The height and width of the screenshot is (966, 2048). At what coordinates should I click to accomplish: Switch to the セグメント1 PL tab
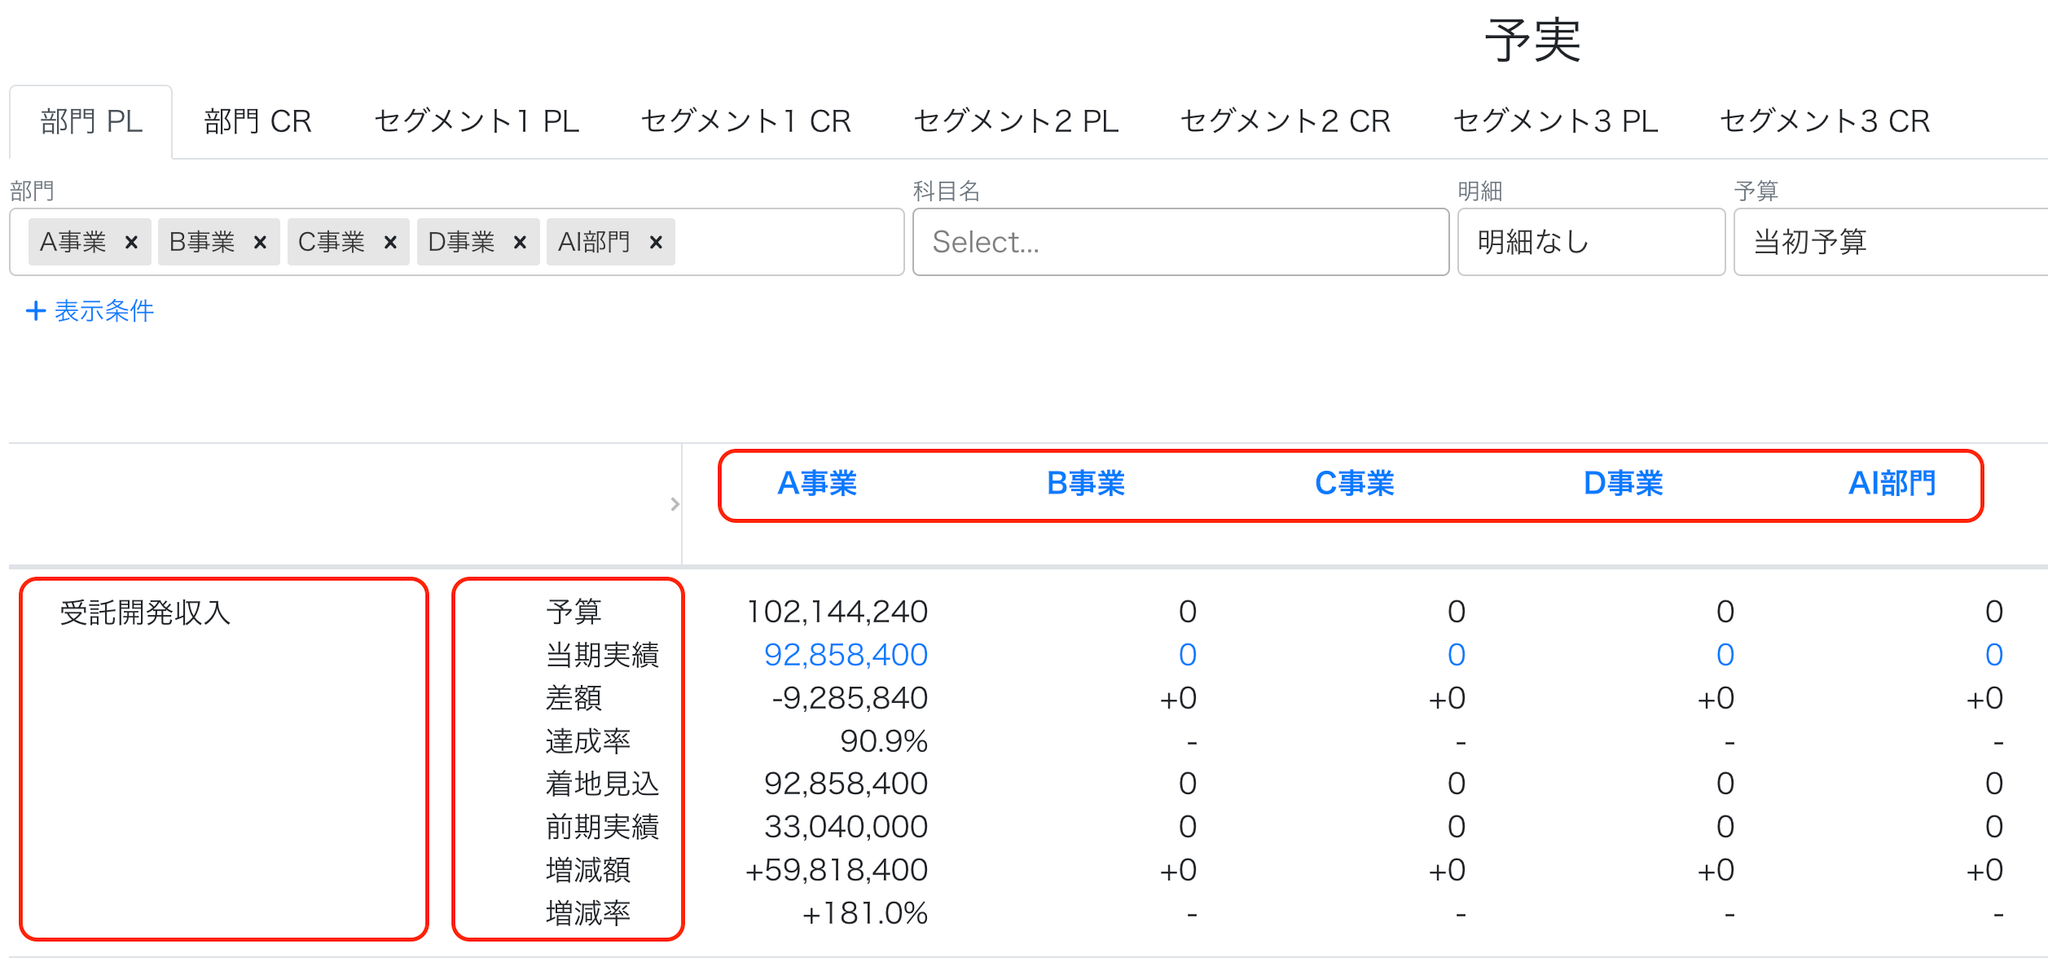click(477, 121)
